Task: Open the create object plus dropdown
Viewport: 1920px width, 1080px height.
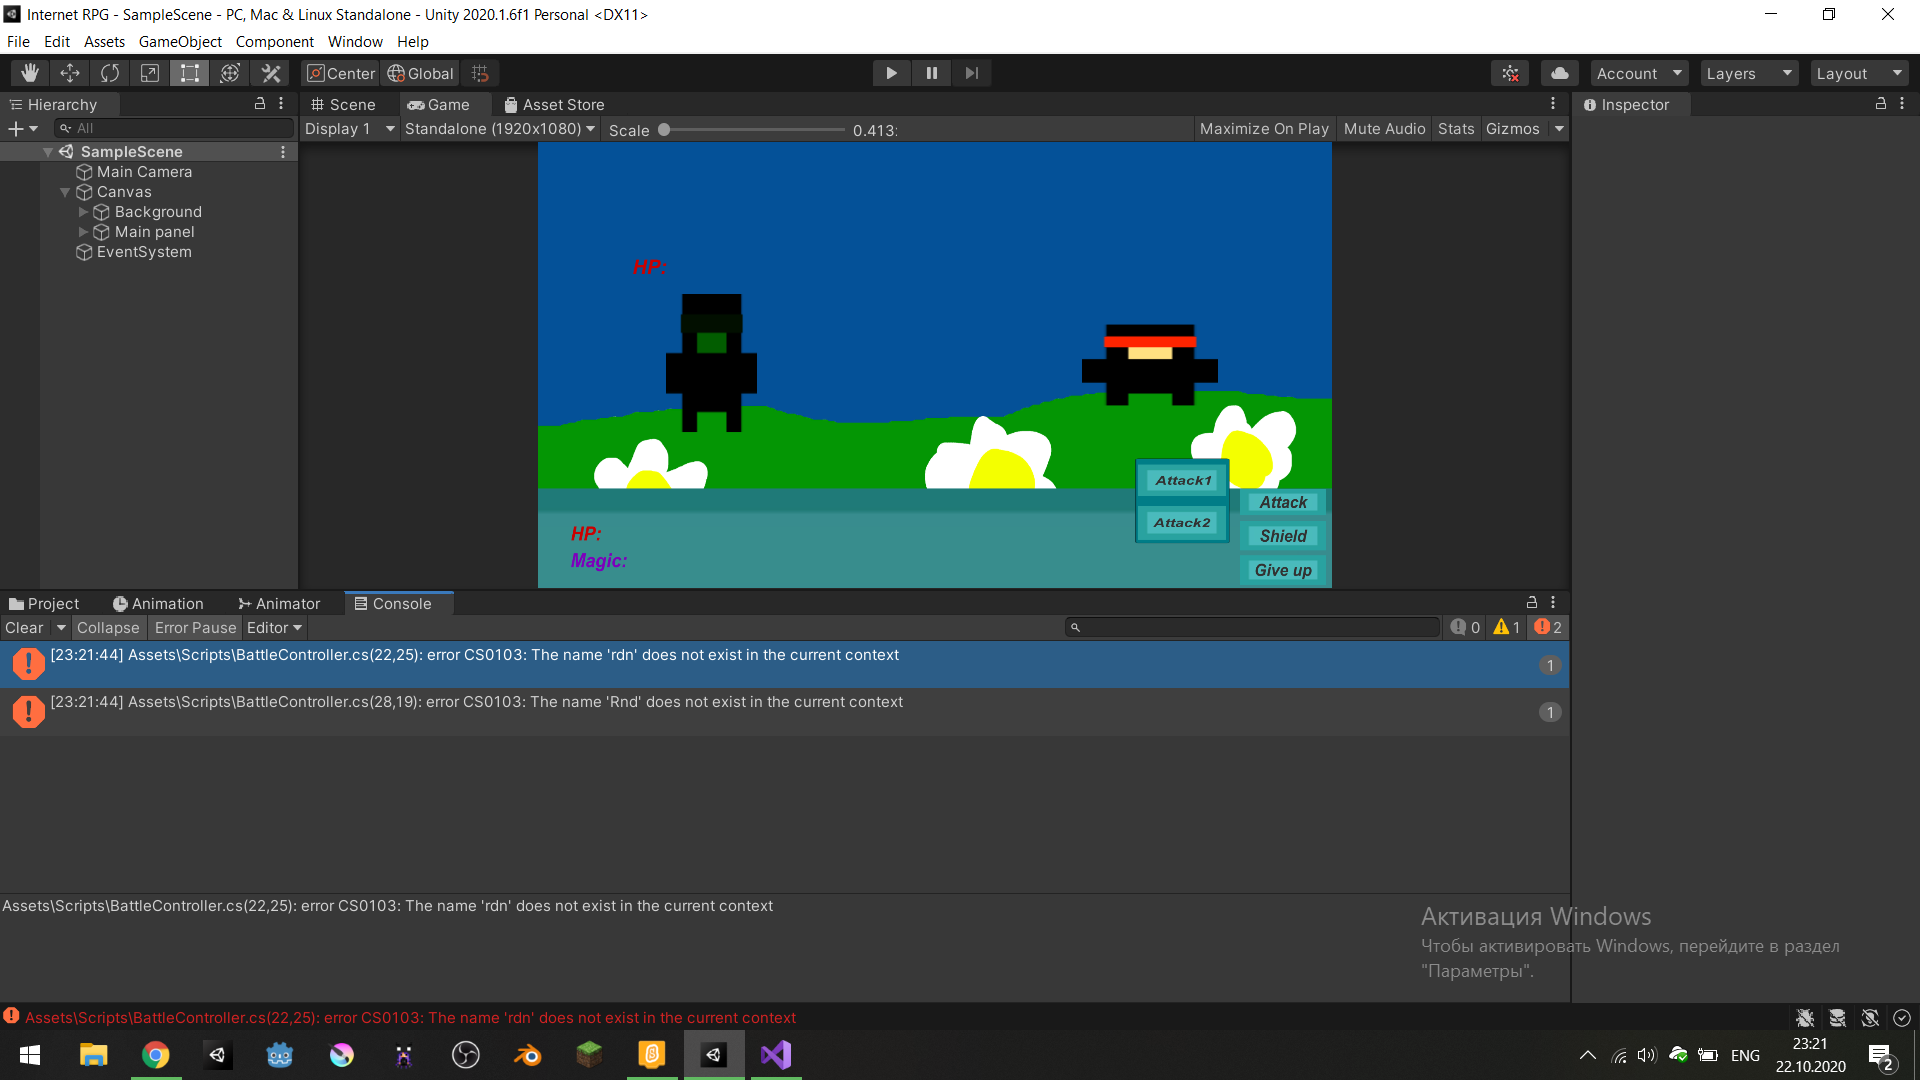Action: (x=23, y=128)
